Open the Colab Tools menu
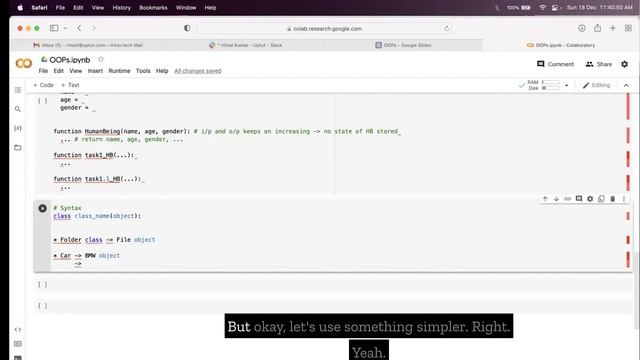640x360 pixels. [143, 71]
